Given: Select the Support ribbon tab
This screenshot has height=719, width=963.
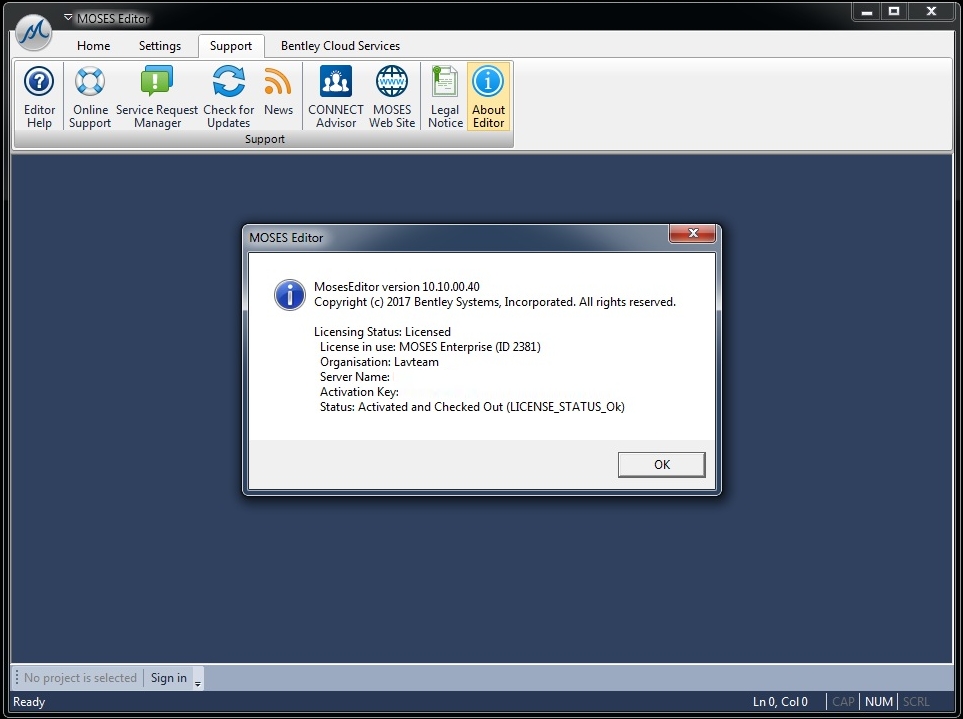Looking at the screenshot, I should (231, 46).
